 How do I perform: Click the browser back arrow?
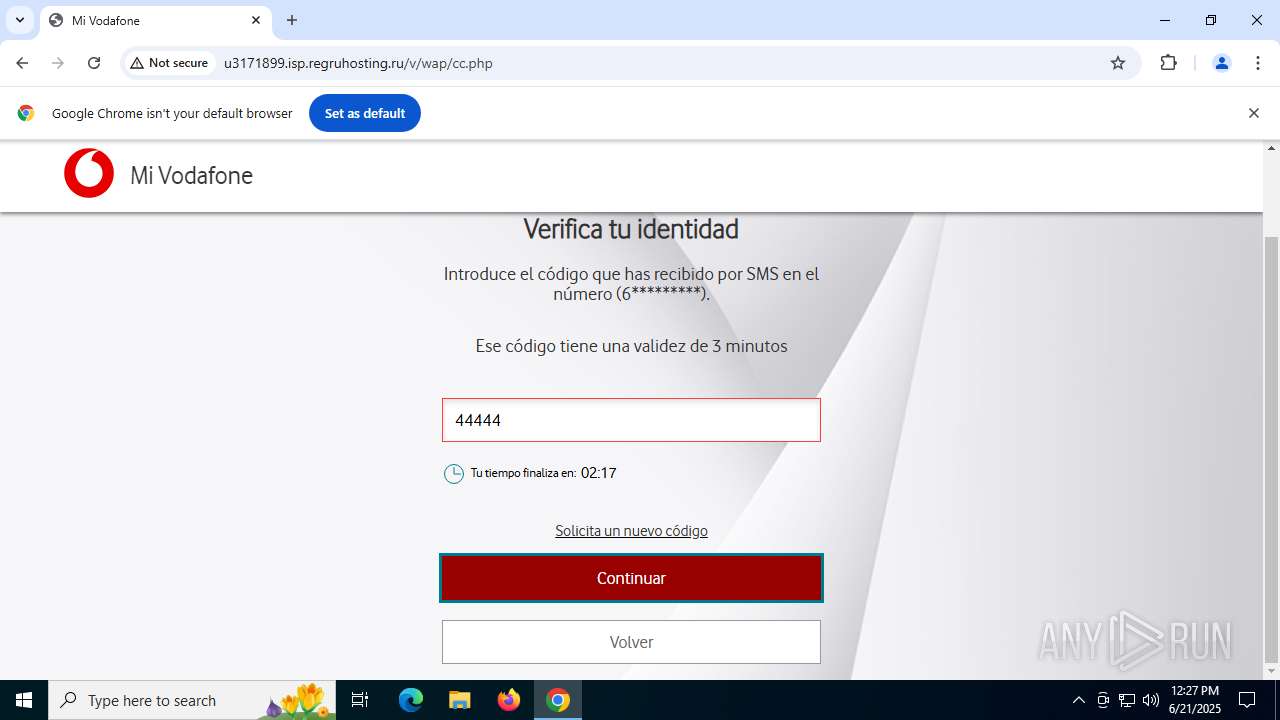pos(22,63)
